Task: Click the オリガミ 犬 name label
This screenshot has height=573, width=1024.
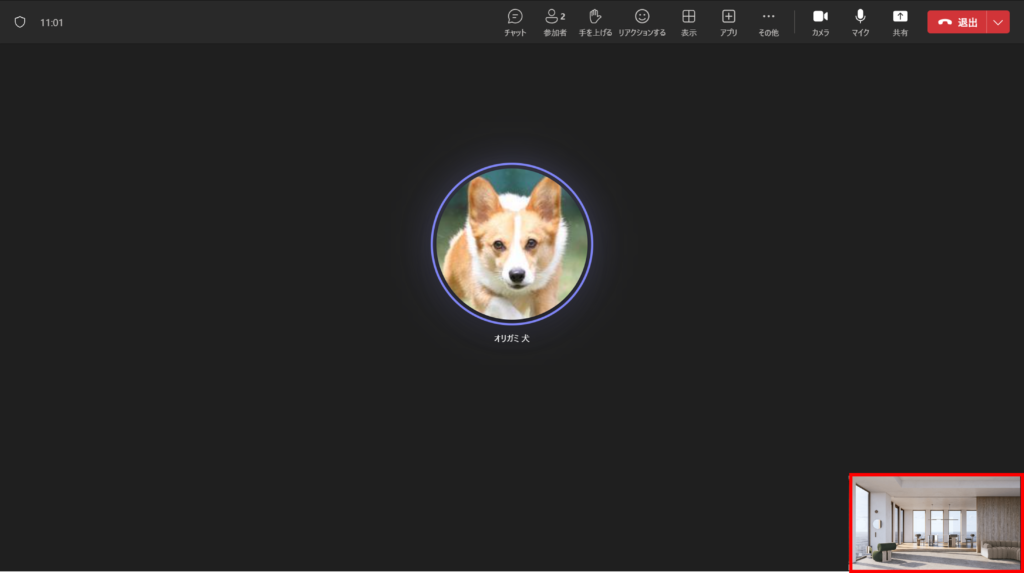Action: pyautogui.click(x=512, y=338)
